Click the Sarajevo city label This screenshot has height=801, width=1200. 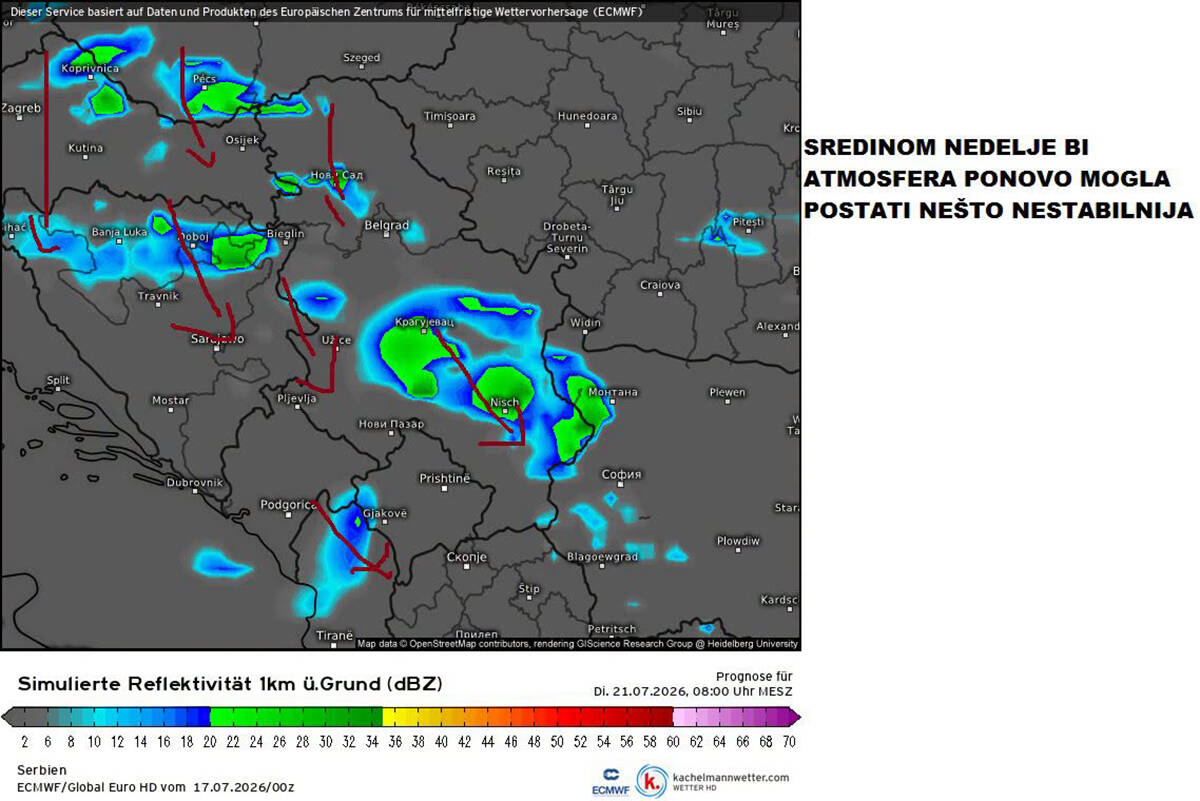[x=216, y=339]
